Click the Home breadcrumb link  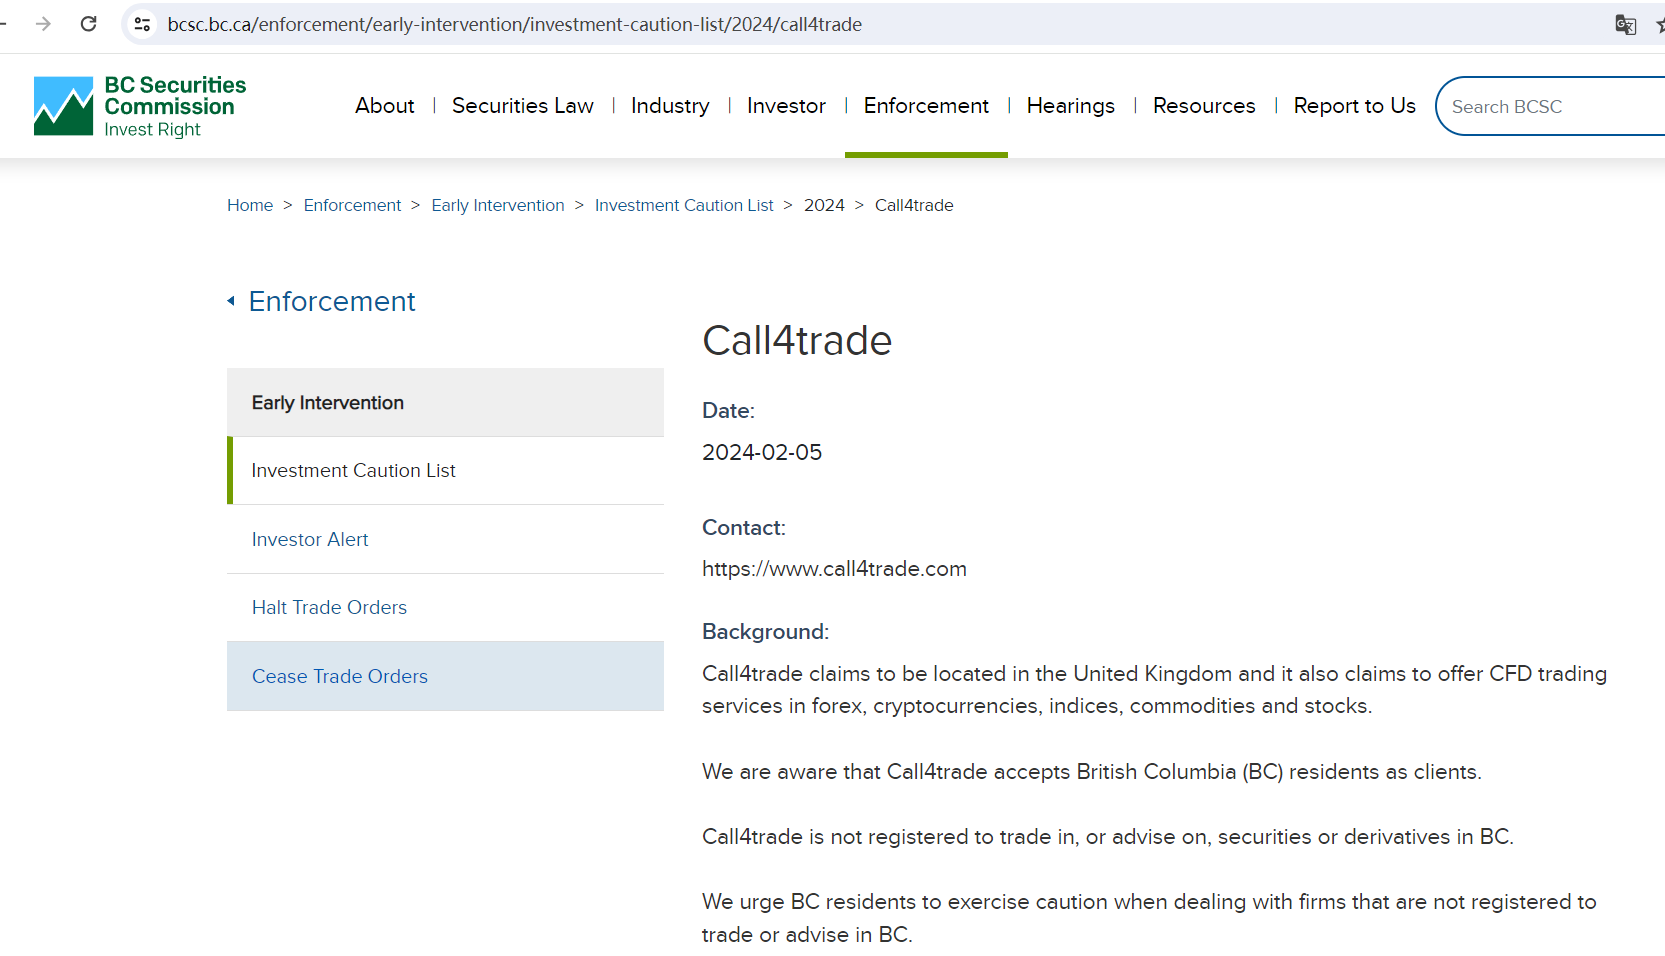[x=250, y=205]
